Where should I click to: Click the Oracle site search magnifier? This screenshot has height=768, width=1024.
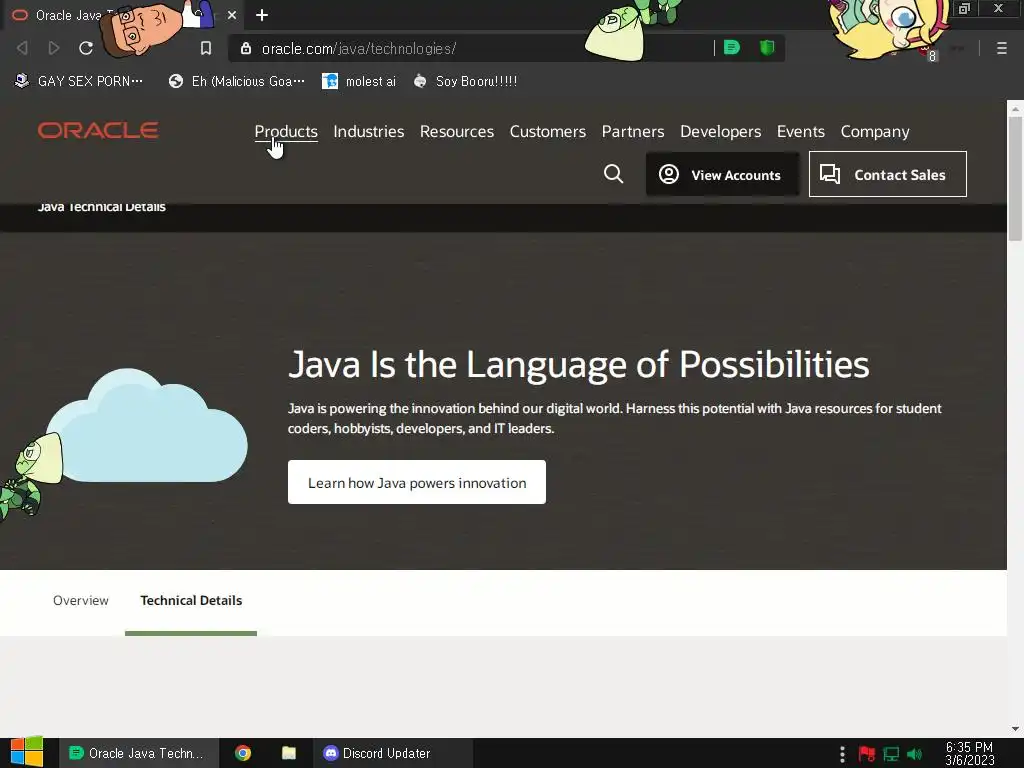click(x=613, y=174)
